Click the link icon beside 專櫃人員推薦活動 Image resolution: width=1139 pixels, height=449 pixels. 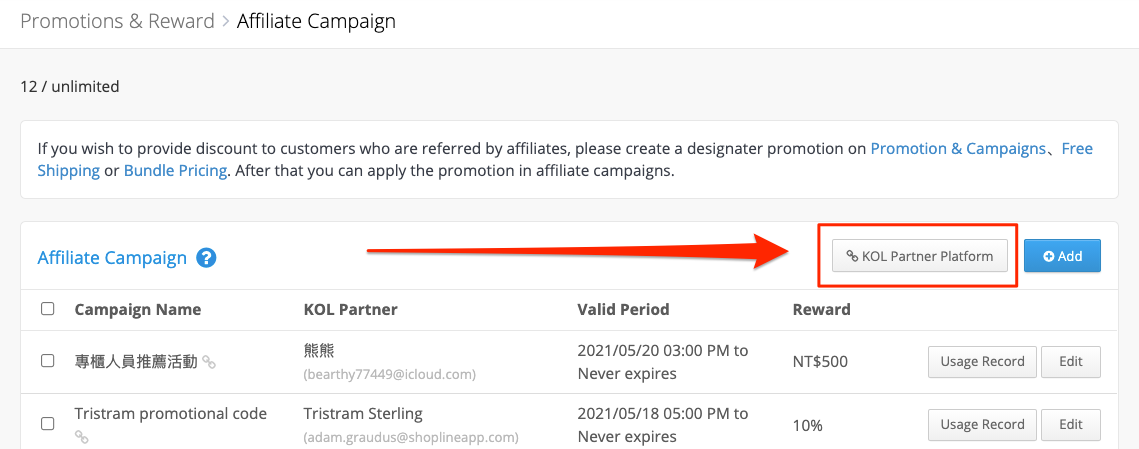tap(208, 361)
